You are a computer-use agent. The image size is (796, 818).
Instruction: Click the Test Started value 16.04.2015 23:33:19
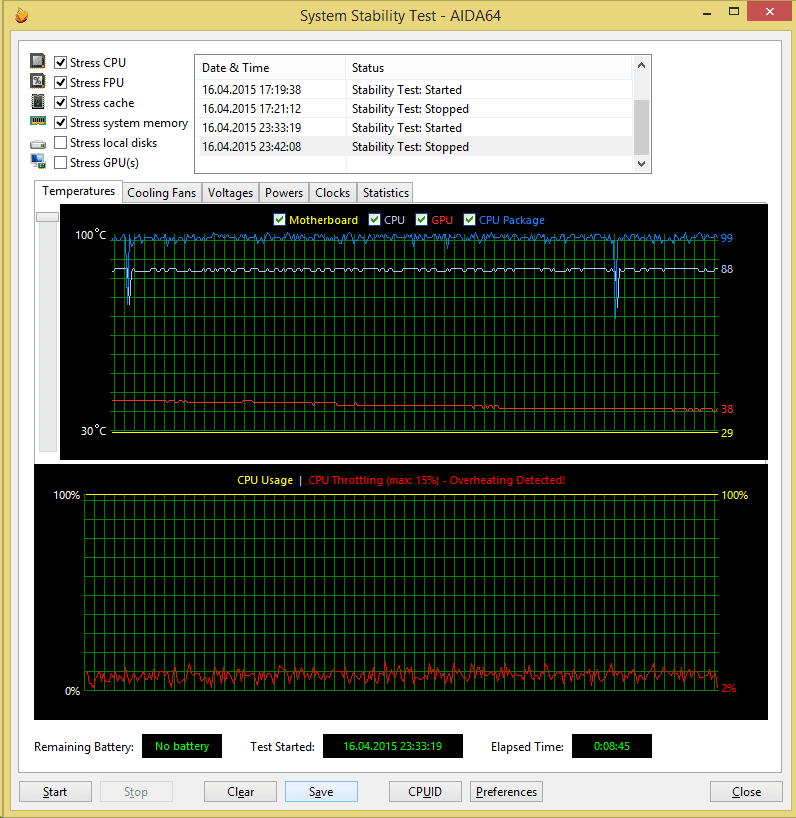click(x=393, y=746)
